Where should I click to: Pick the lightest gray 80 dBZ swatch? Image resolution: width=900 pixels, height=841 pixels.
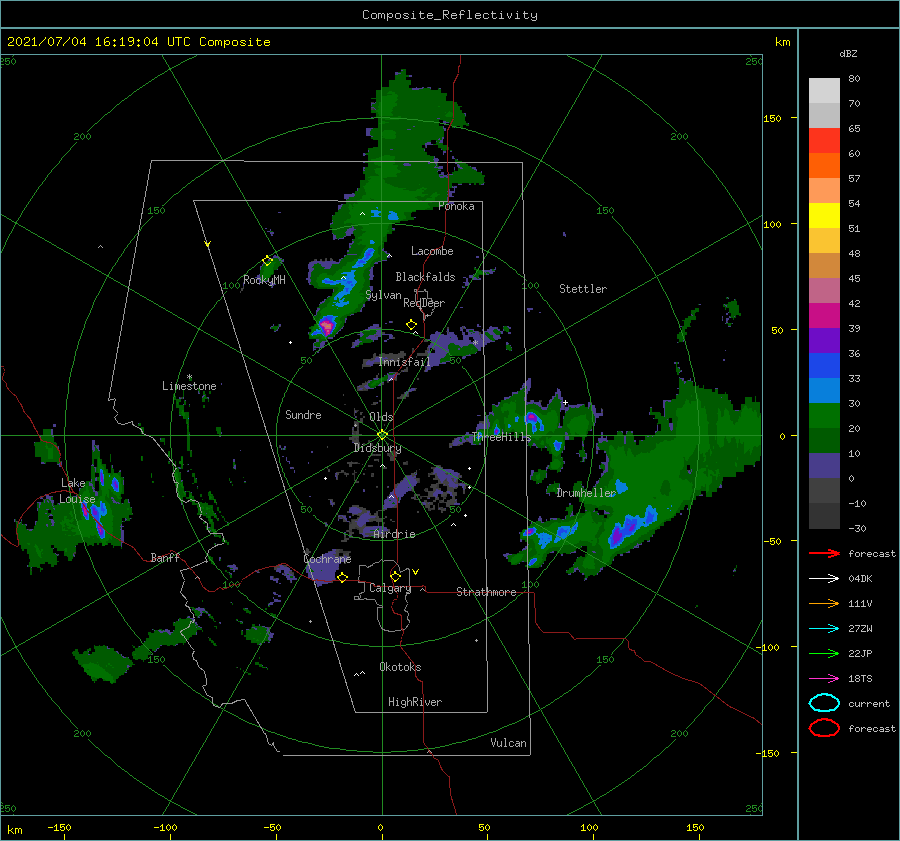[x=824, y=90]
